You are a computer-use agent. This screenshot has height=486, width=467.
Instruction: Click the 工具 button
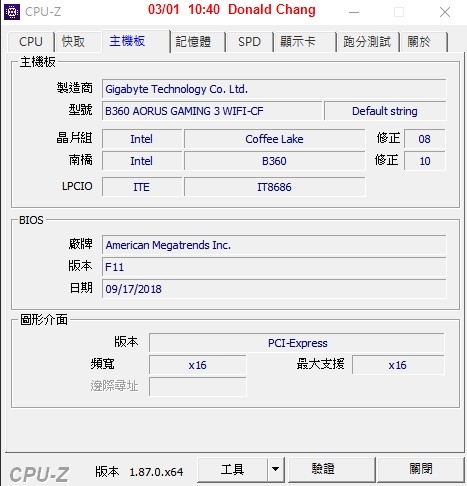click(232, 470)
